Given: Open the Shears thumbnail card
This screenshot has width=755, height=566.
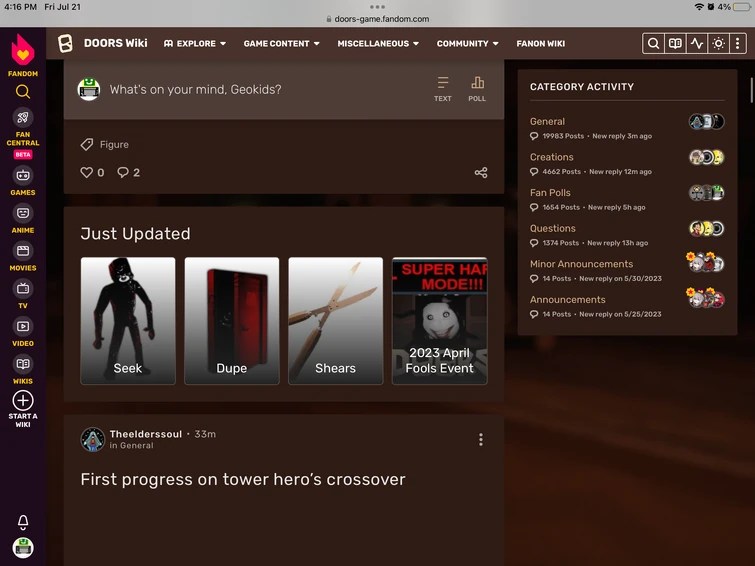Looking at the screenshot, I should point(336,321).
